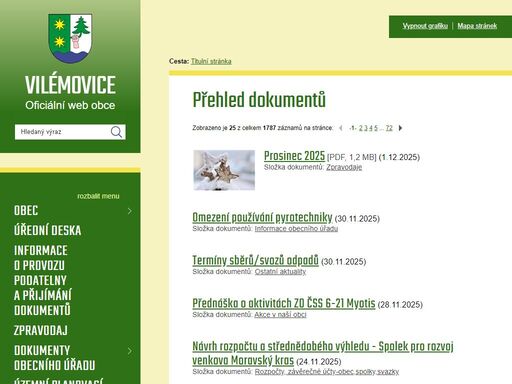Open 'Ostatní aktuality' folder link
The width and height of the screenshot is (512, 384).
280,272
